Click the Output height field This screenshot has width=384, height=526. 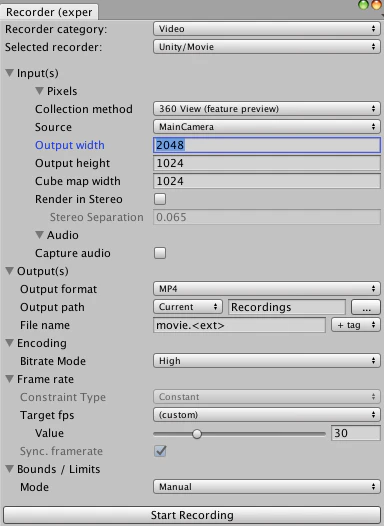click(x=267, y=163)
